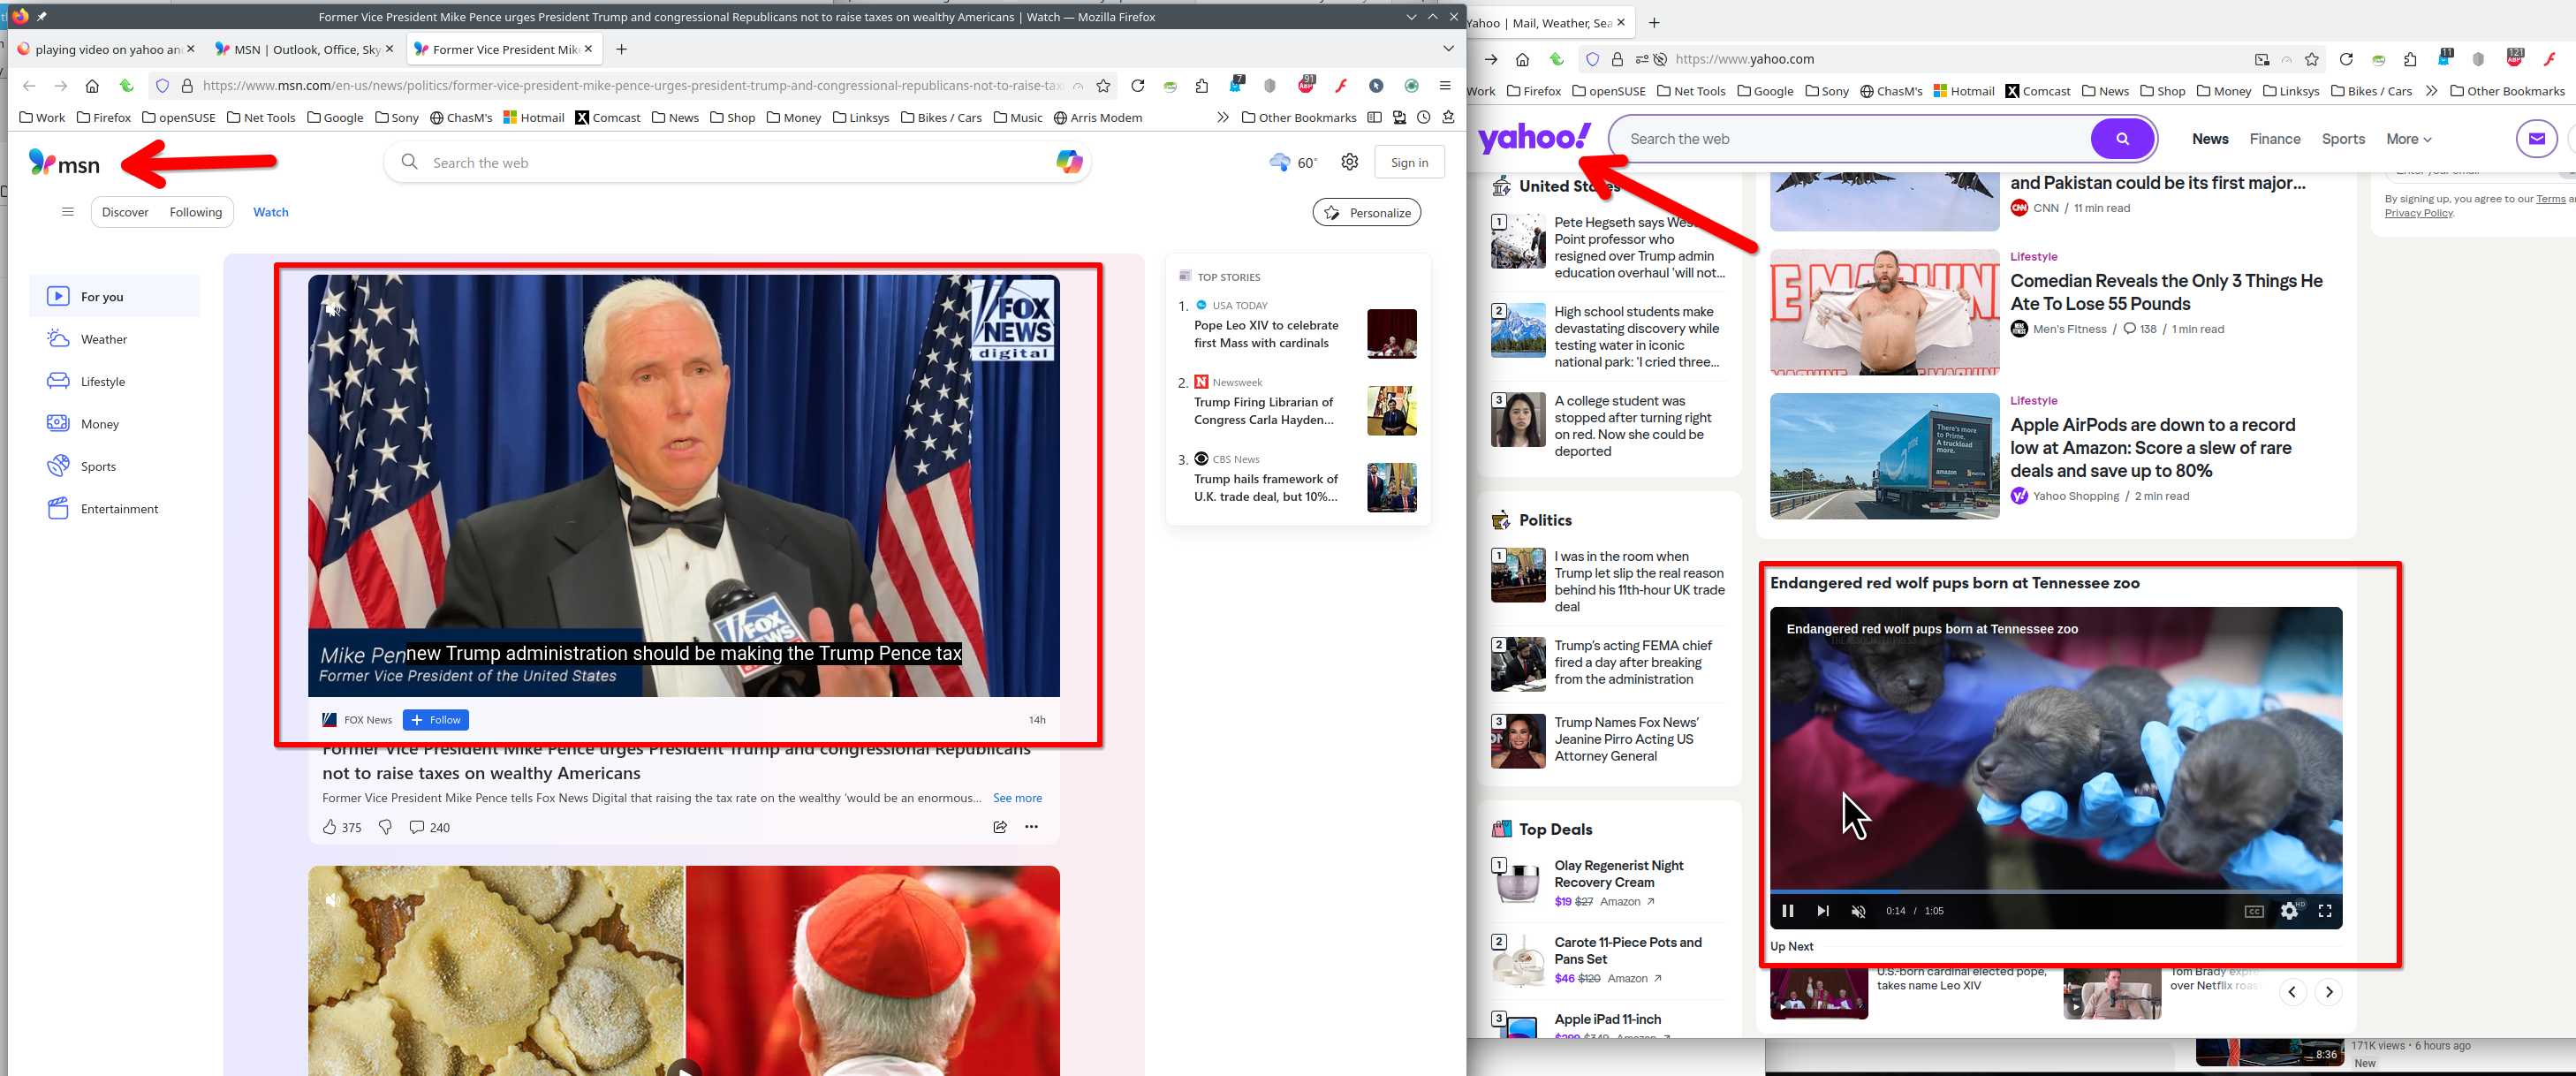This screenshot has height=1076, width=2576.
Task: Open the MSN hamburger navigation menu
Action: [68, 212]
